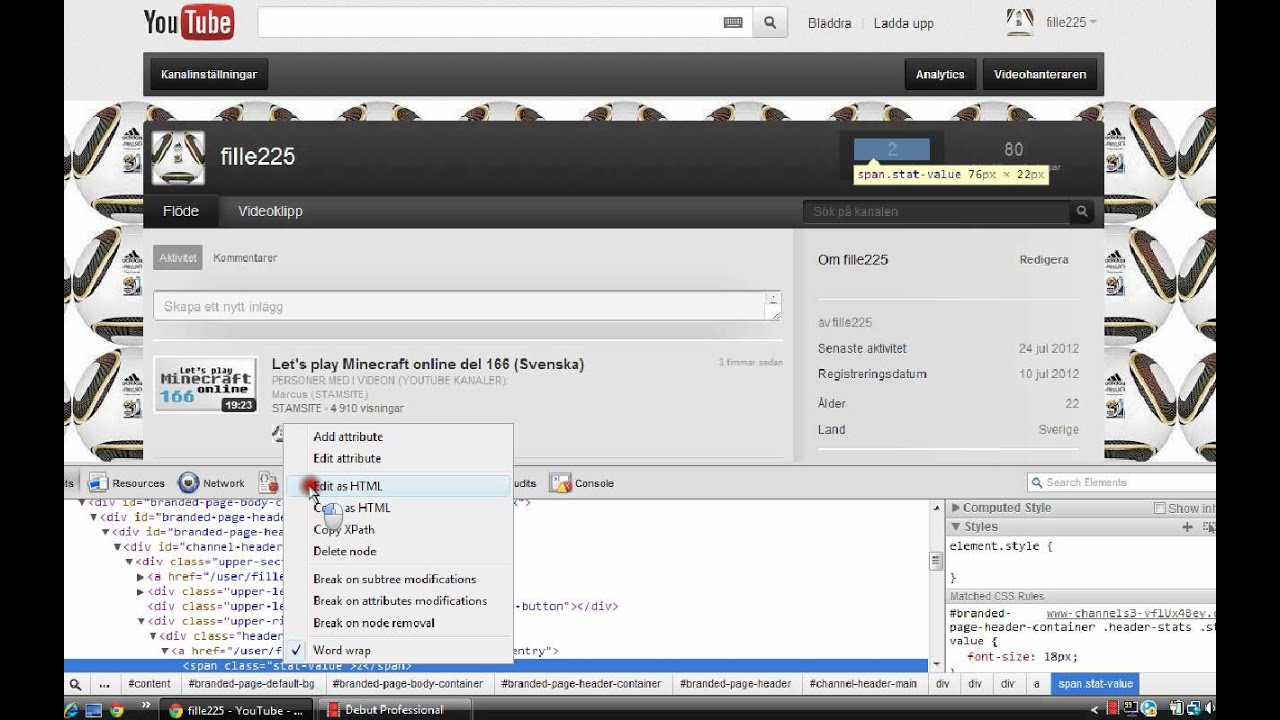Click the channel search magnifier icon
This screenshot has height=720, width=1280.
(x=1081, y=212)
